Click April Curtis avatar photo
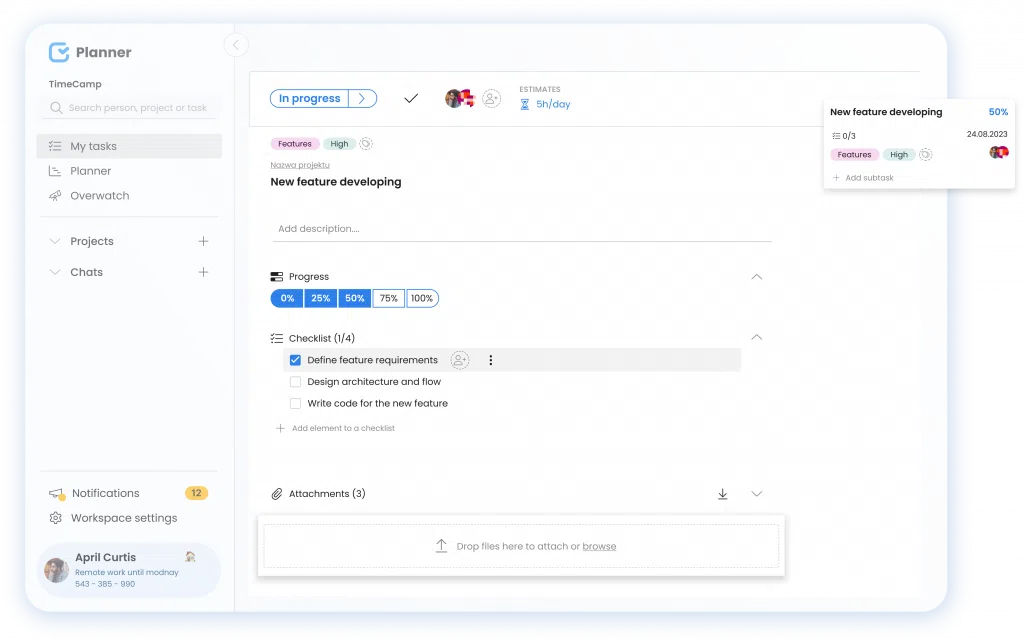1024x641 pixels. click(x=56, y=570)
